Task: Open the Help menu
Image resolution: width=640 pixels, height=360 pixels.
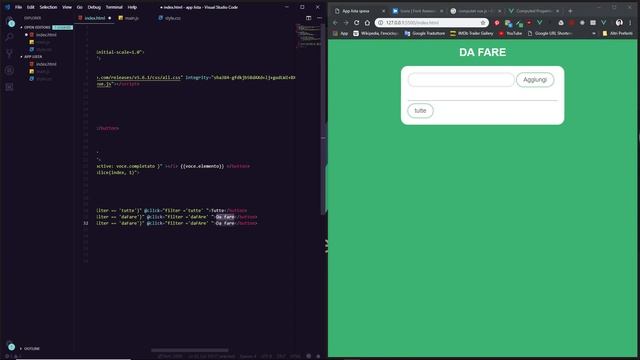Action: 132,7
